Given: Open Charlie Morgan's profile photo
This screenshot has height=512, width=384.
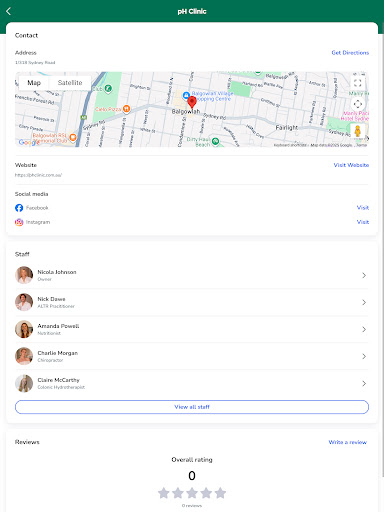Looking at the screenshot, I should 24,356.
